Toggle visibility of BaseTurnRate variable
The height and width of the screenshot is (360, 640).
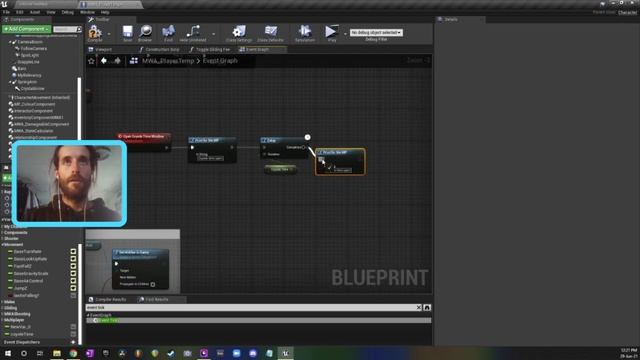click(73, 252)
